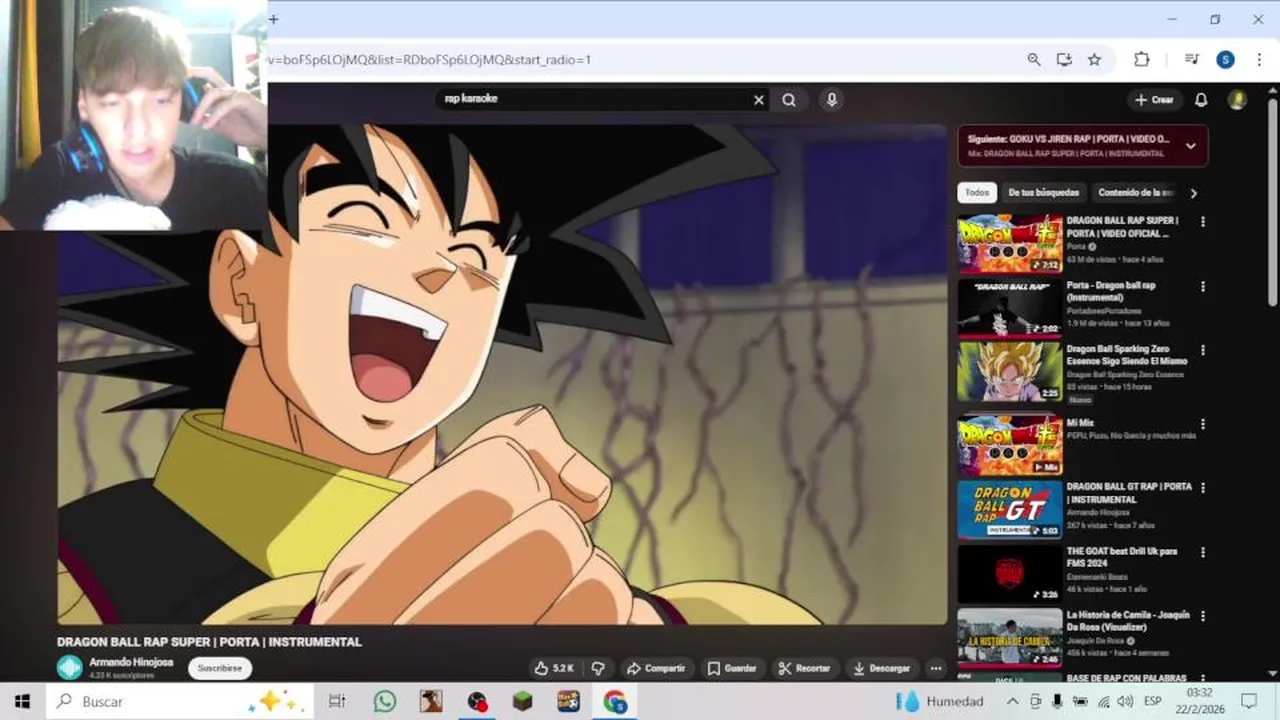Open the media controls icon in the browser toolbar
1280x720 pixels.
click(1192, 60)
